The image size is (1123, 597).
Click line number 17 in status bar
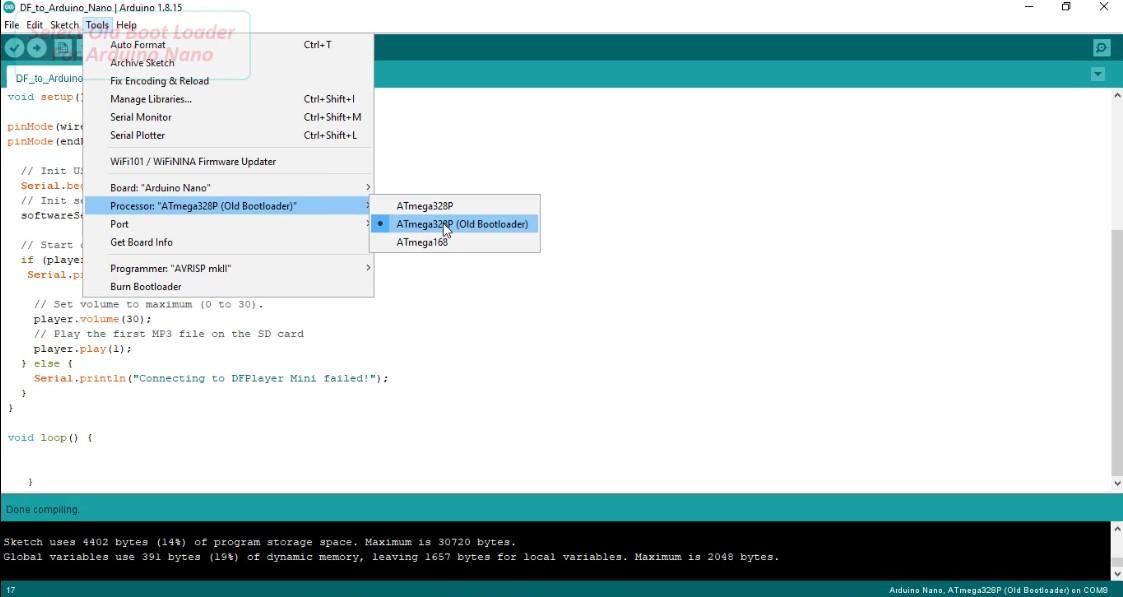11,591
